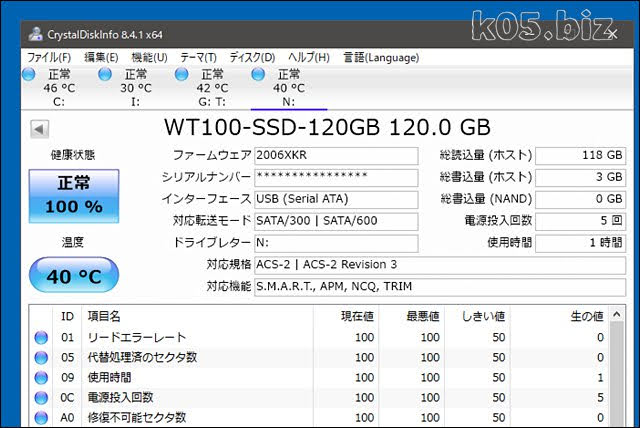Select the 電源投入回数 attribute in SMART list

pyautogui.click(x=120, y=397)
